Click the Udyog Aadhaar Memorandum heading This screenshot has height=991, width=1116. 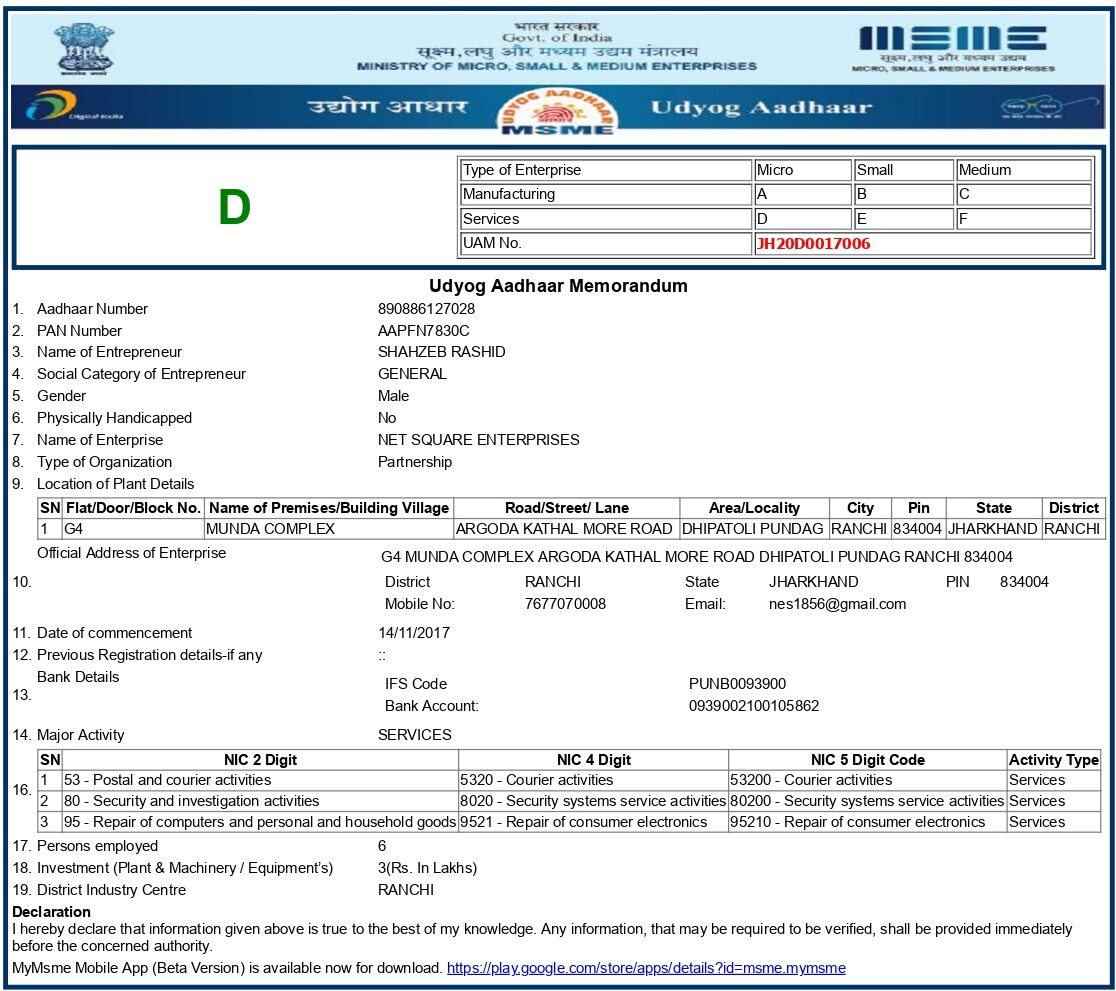coord(558,286)
